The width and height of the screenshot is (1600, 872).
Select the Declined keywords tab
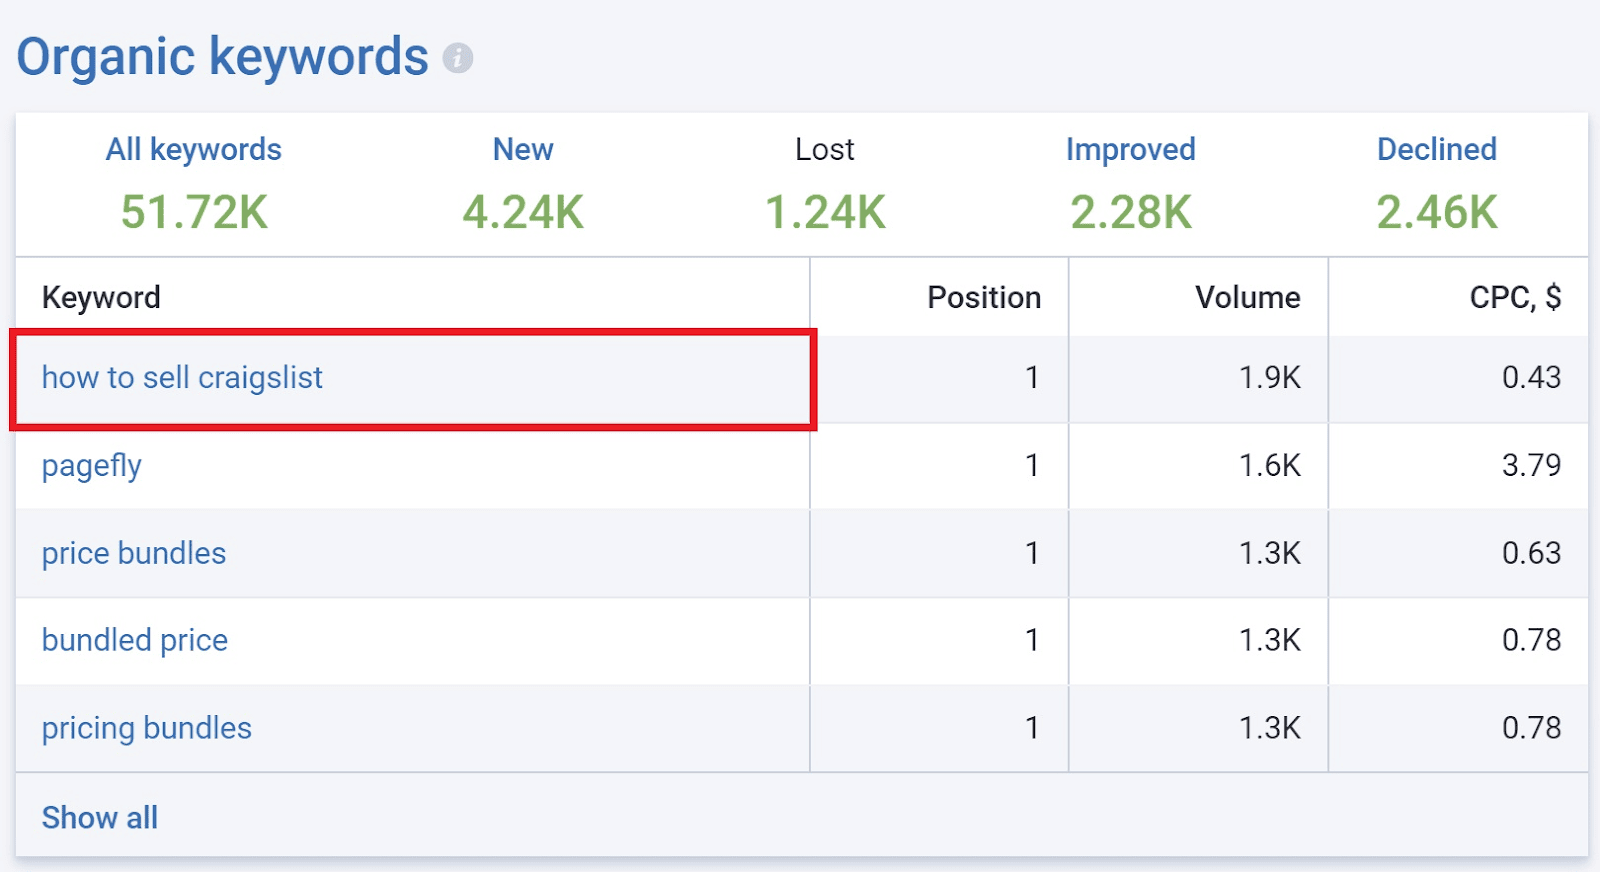(1437, 150)
